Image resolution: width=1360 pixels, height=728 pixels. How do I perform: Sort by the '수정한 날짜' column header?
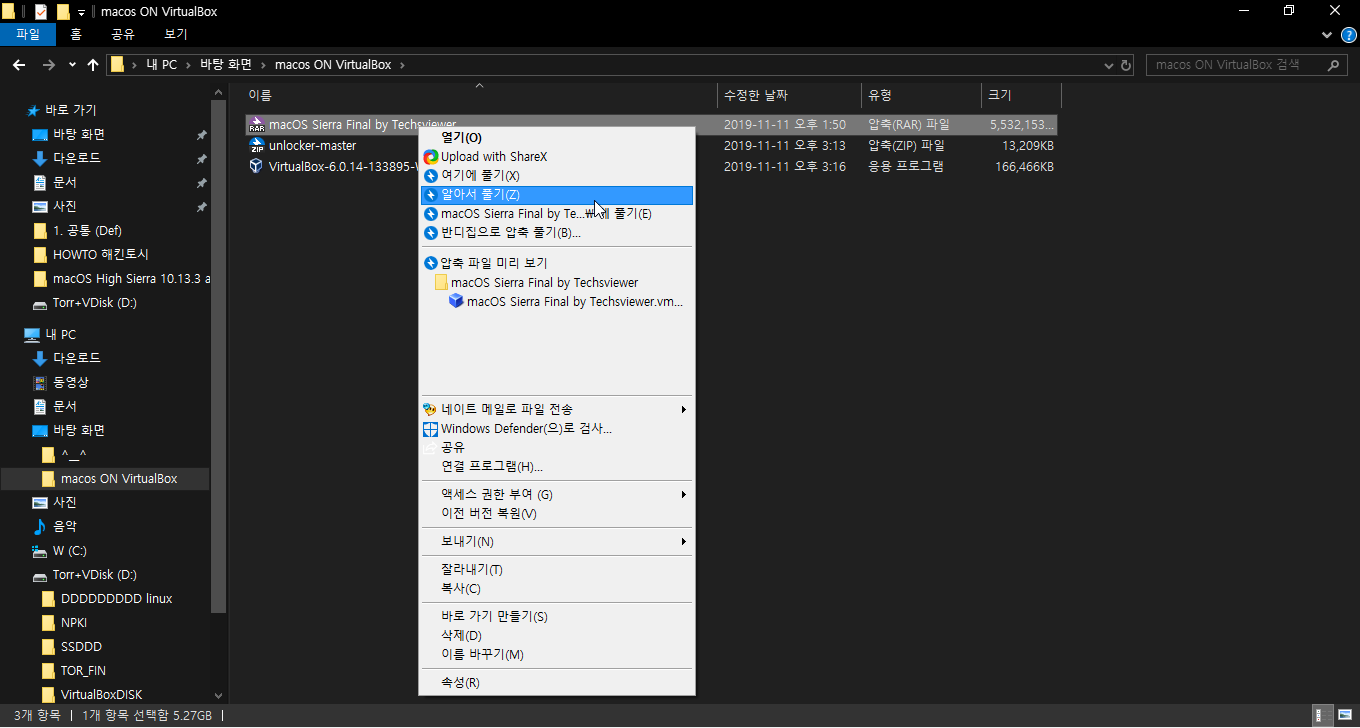point(789,95)
